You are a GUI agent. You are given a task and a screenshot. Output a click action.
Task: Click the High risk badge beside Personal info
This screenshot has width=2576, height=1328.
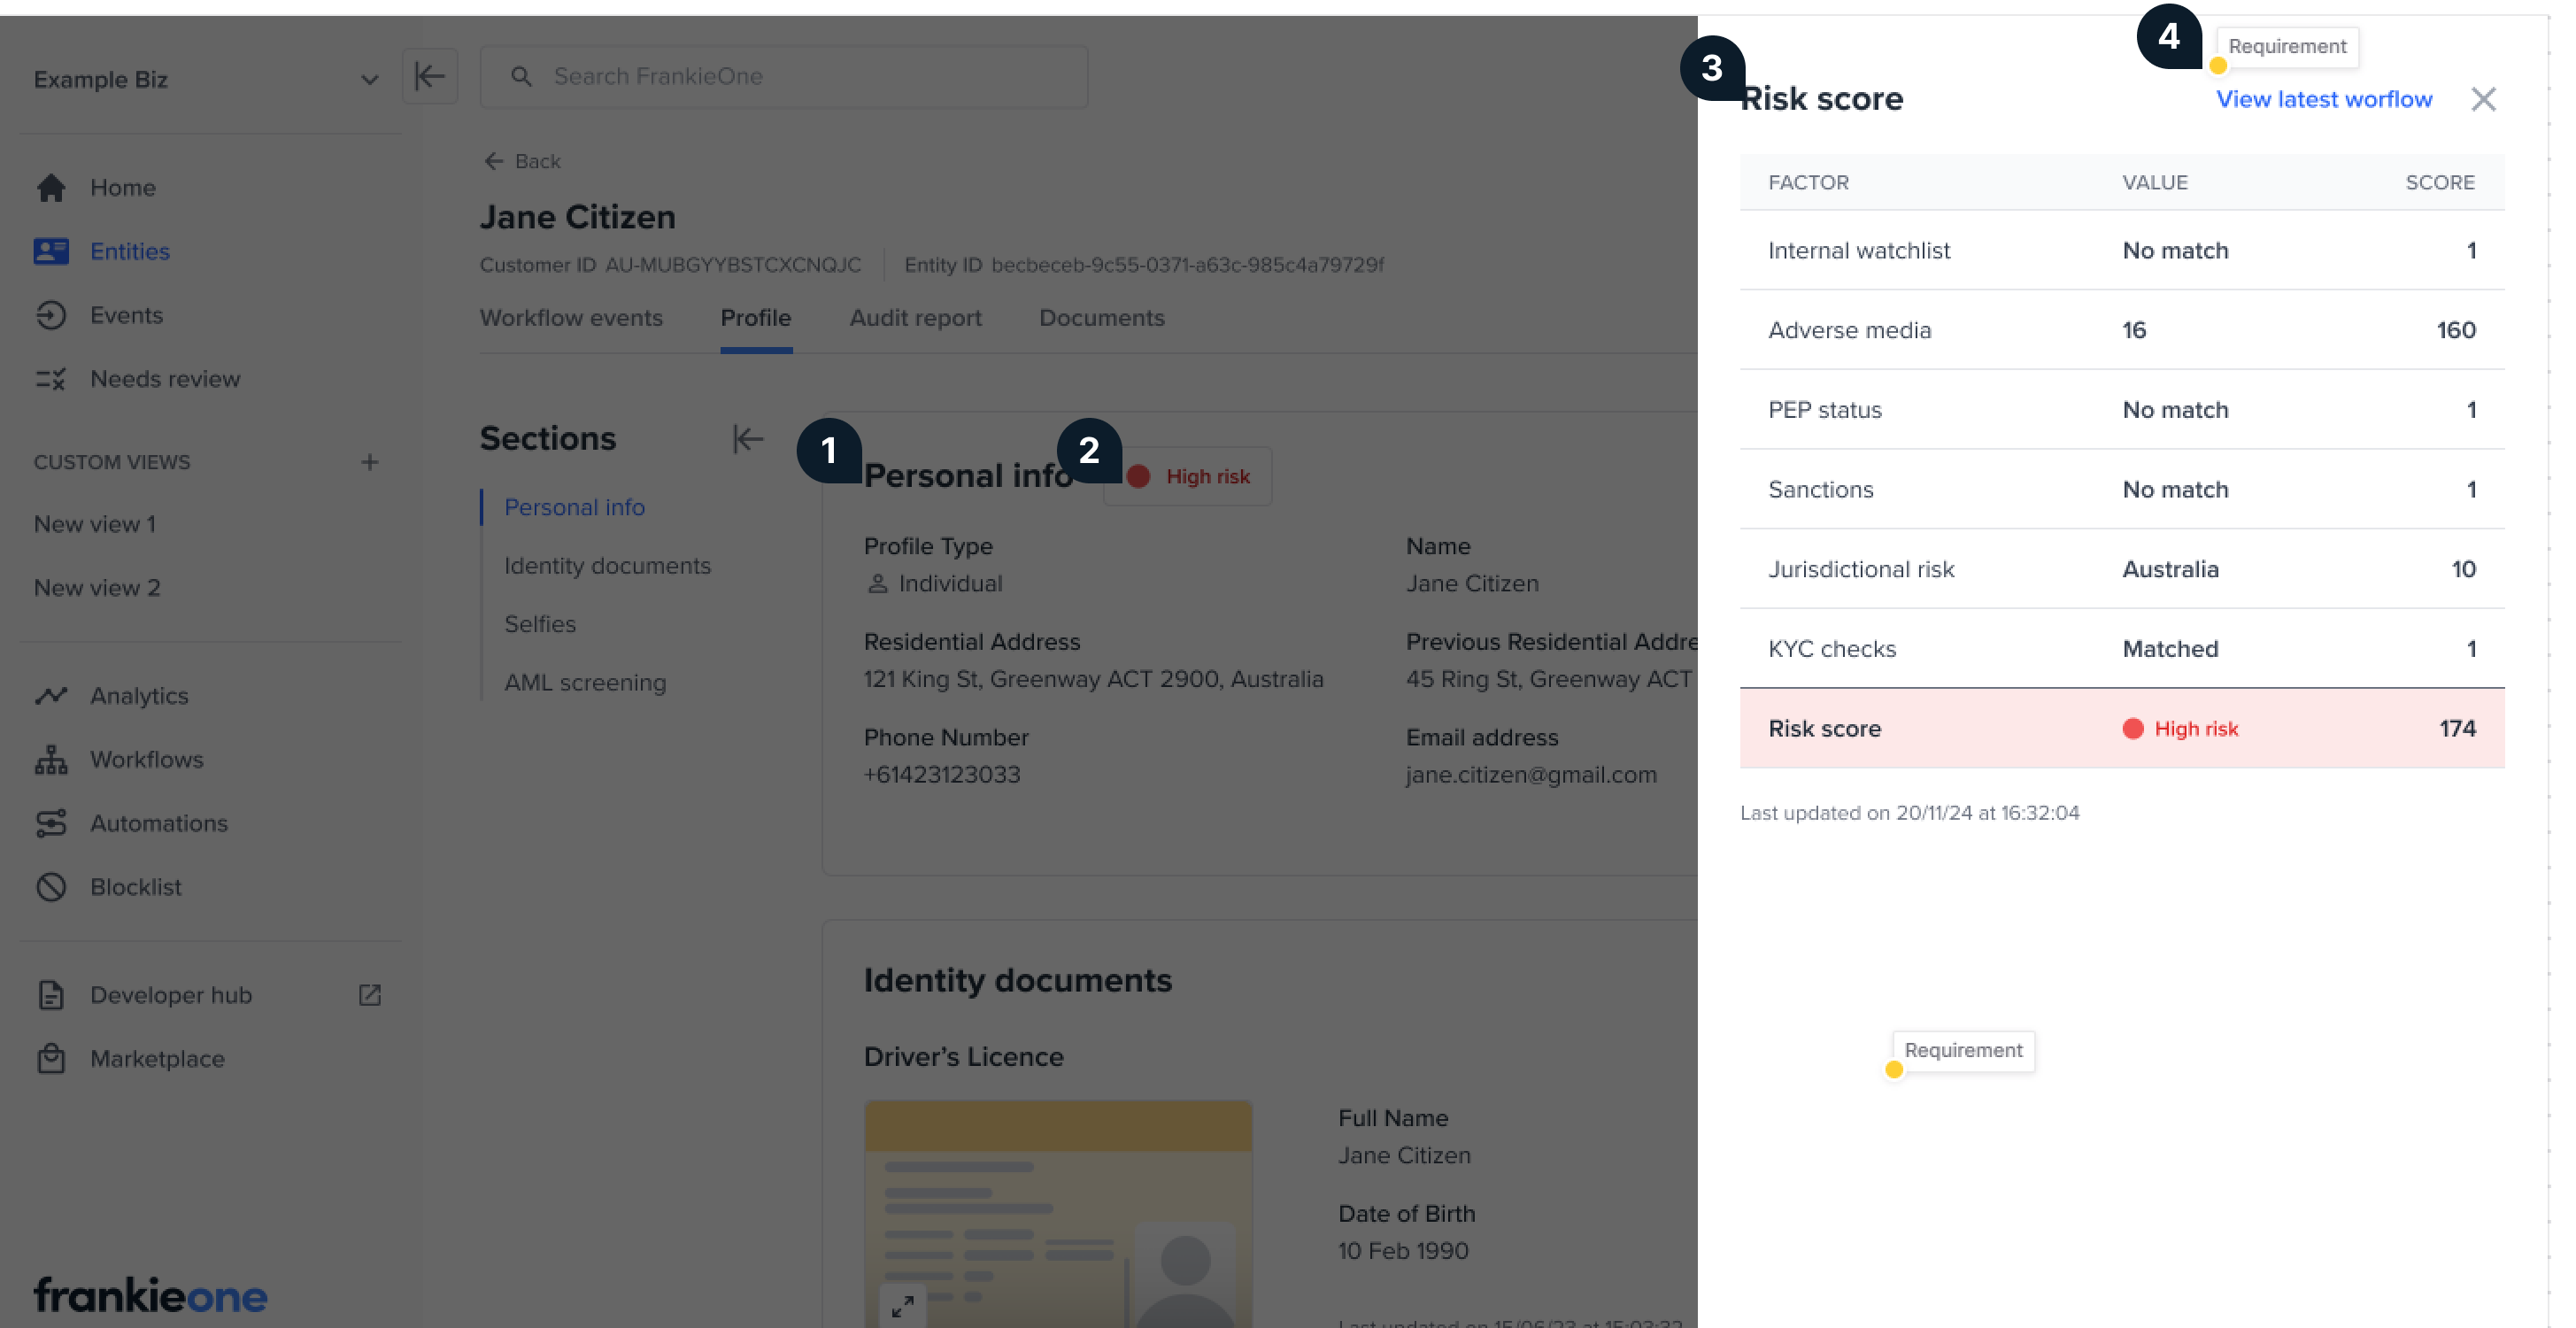pos(1188,476)
